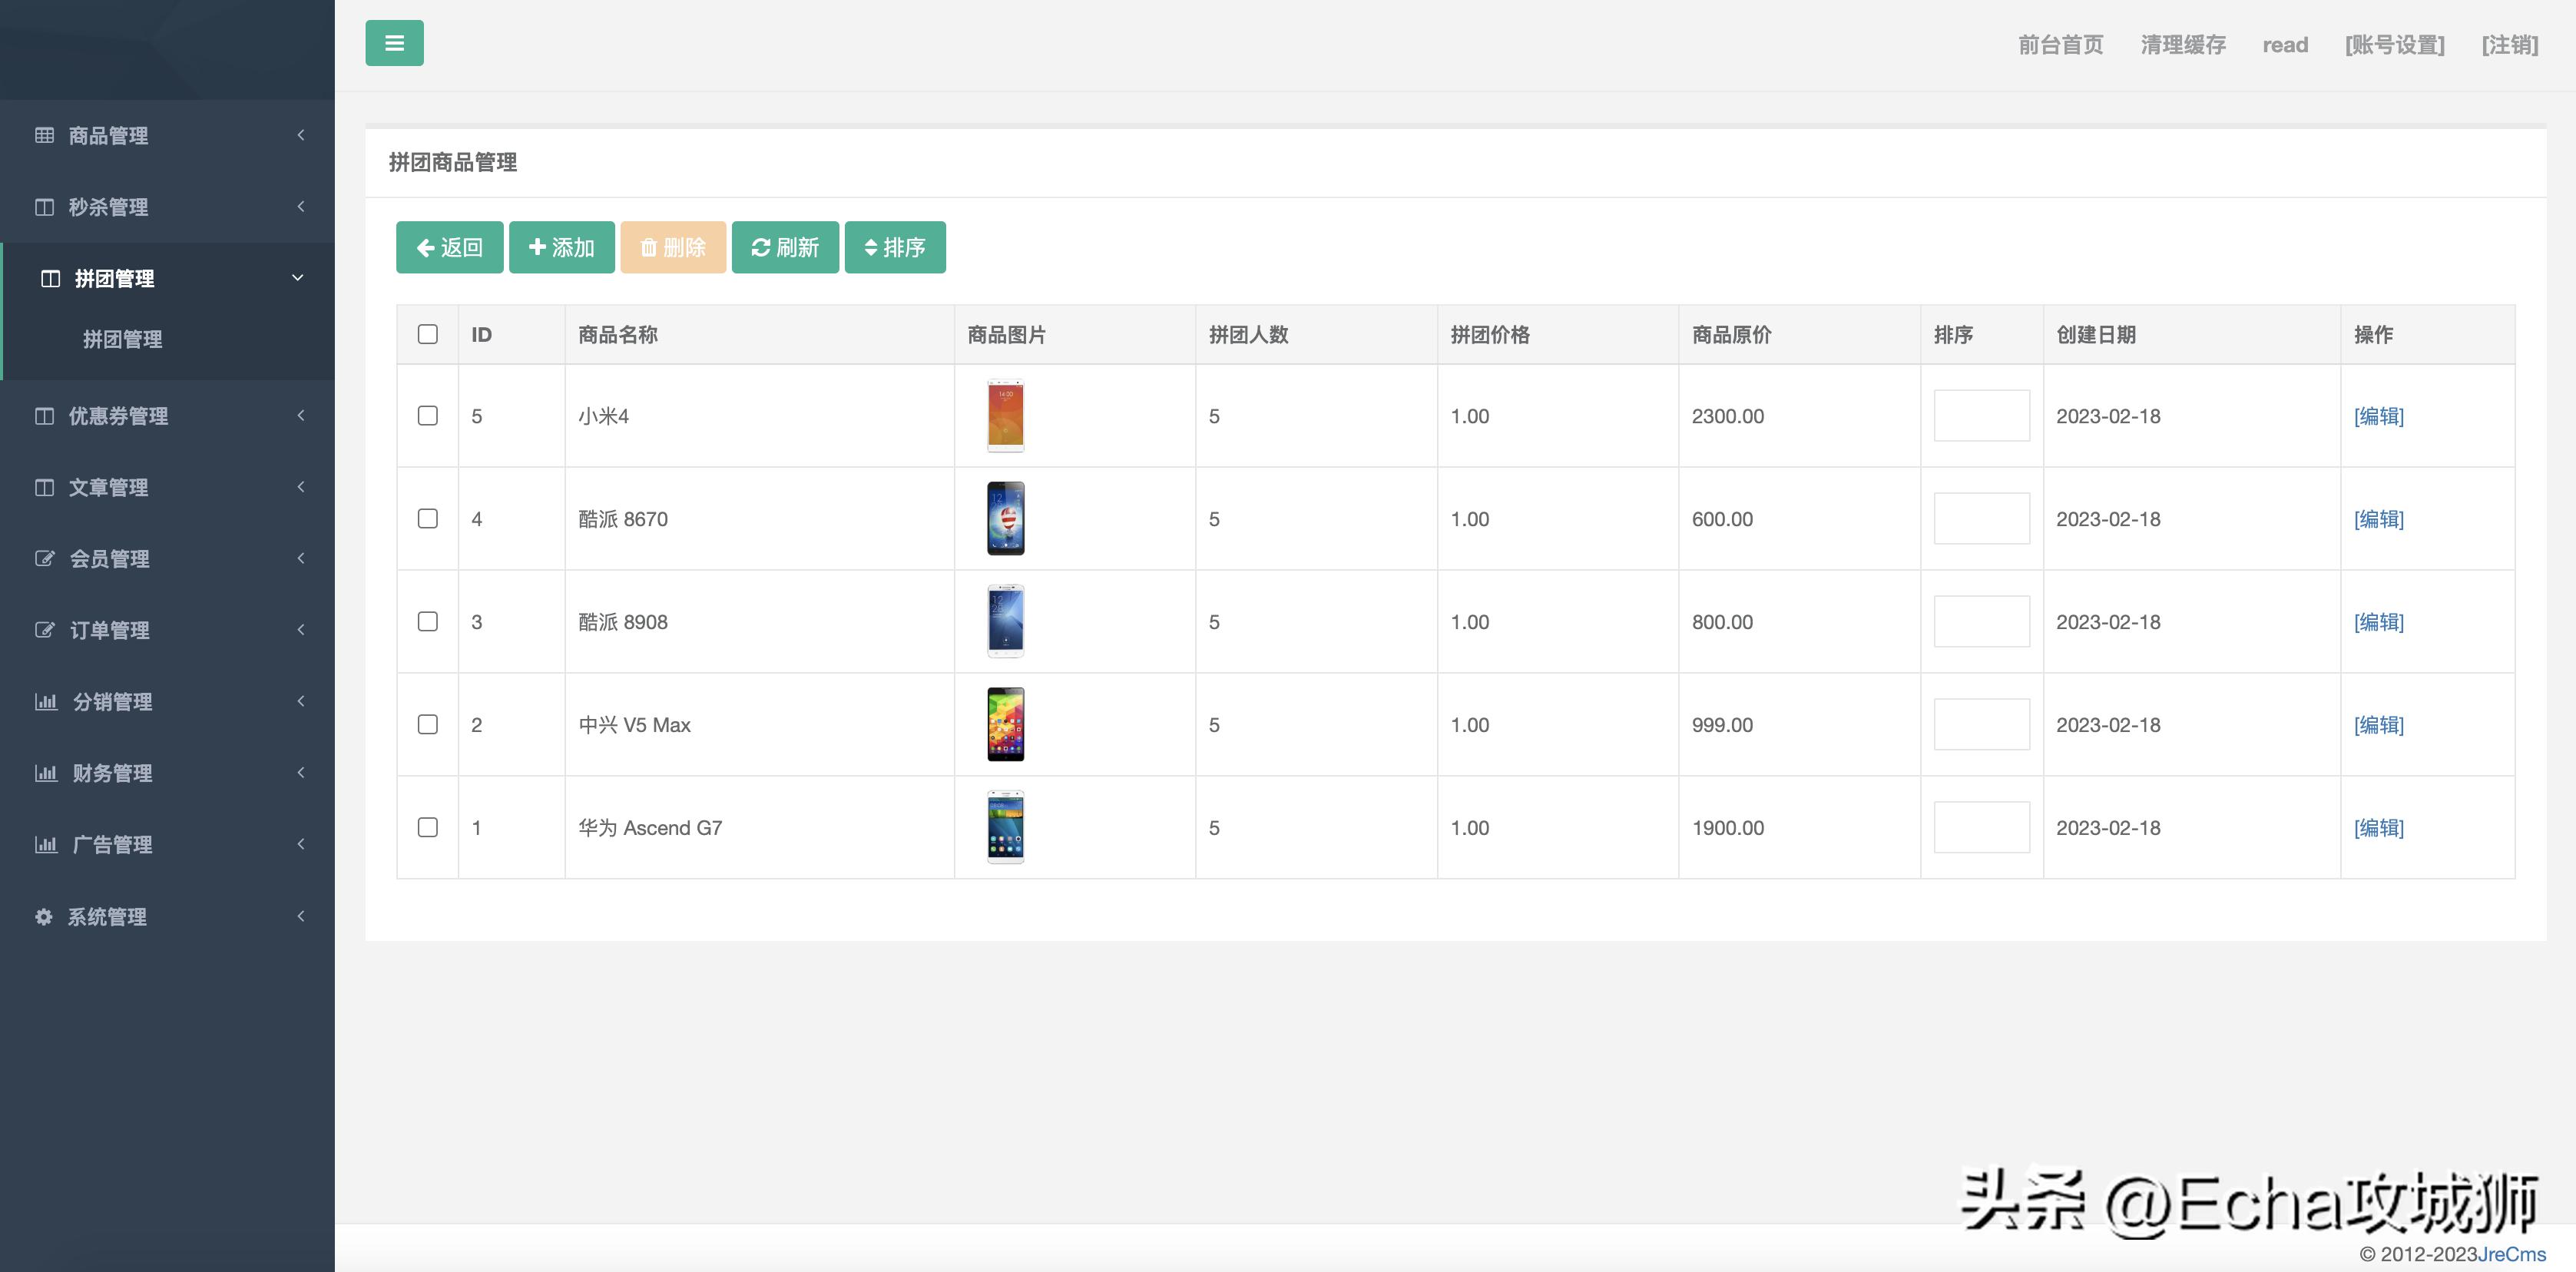Click the table icon beside 商品管理
This screenshot has width=2576, height=1272.
click(x=44, y=135)
